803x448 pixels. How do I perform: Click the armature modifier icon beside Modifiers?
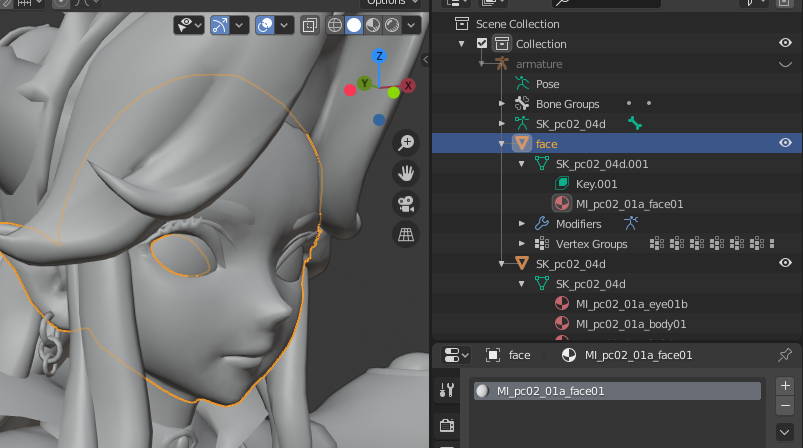tap(631, 223)
